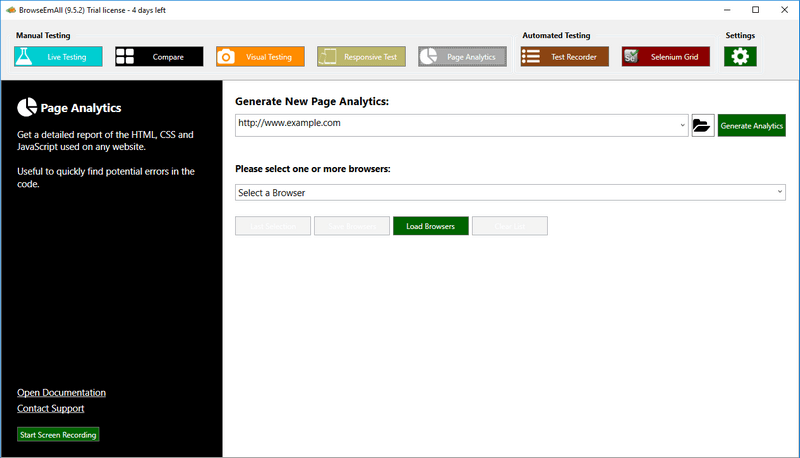Open the Open Documentation link
Image resolution: width=800 pixels, height=458 pixels.
61,392
